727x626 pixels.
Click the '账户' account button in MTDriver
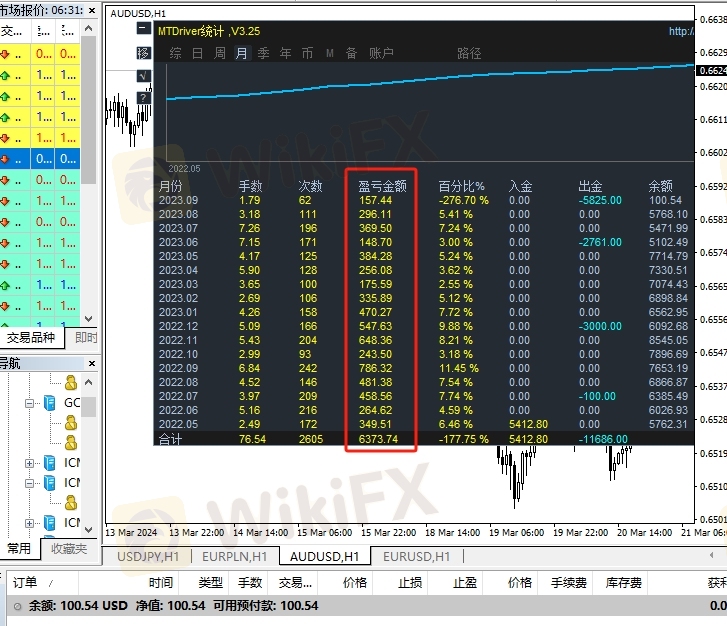point(381,53)
